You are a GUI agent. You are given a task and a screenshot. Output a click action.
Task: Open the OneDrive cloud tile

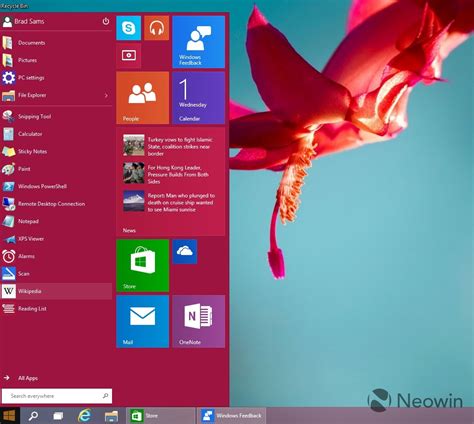(185, 252)
